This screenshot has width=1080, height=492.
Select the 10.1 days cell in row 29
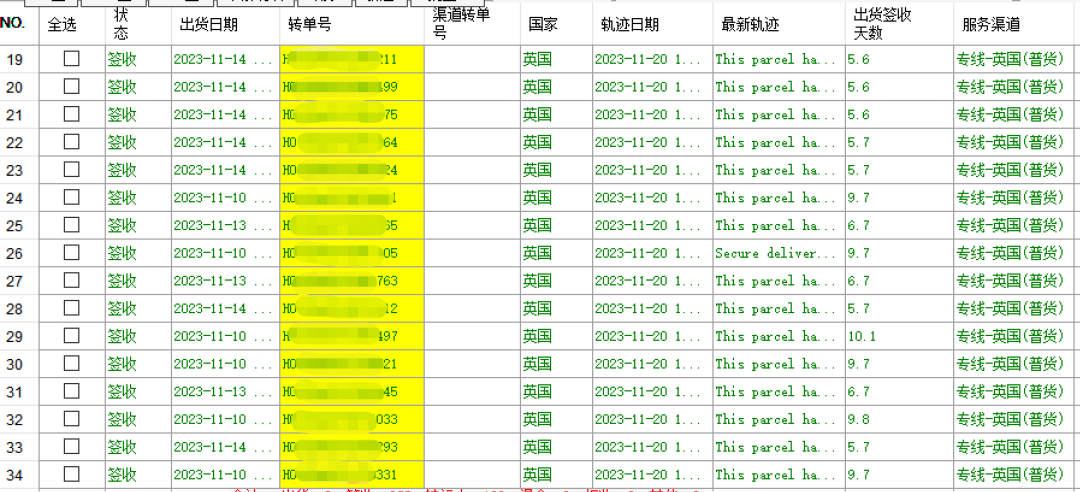[861, 336]
